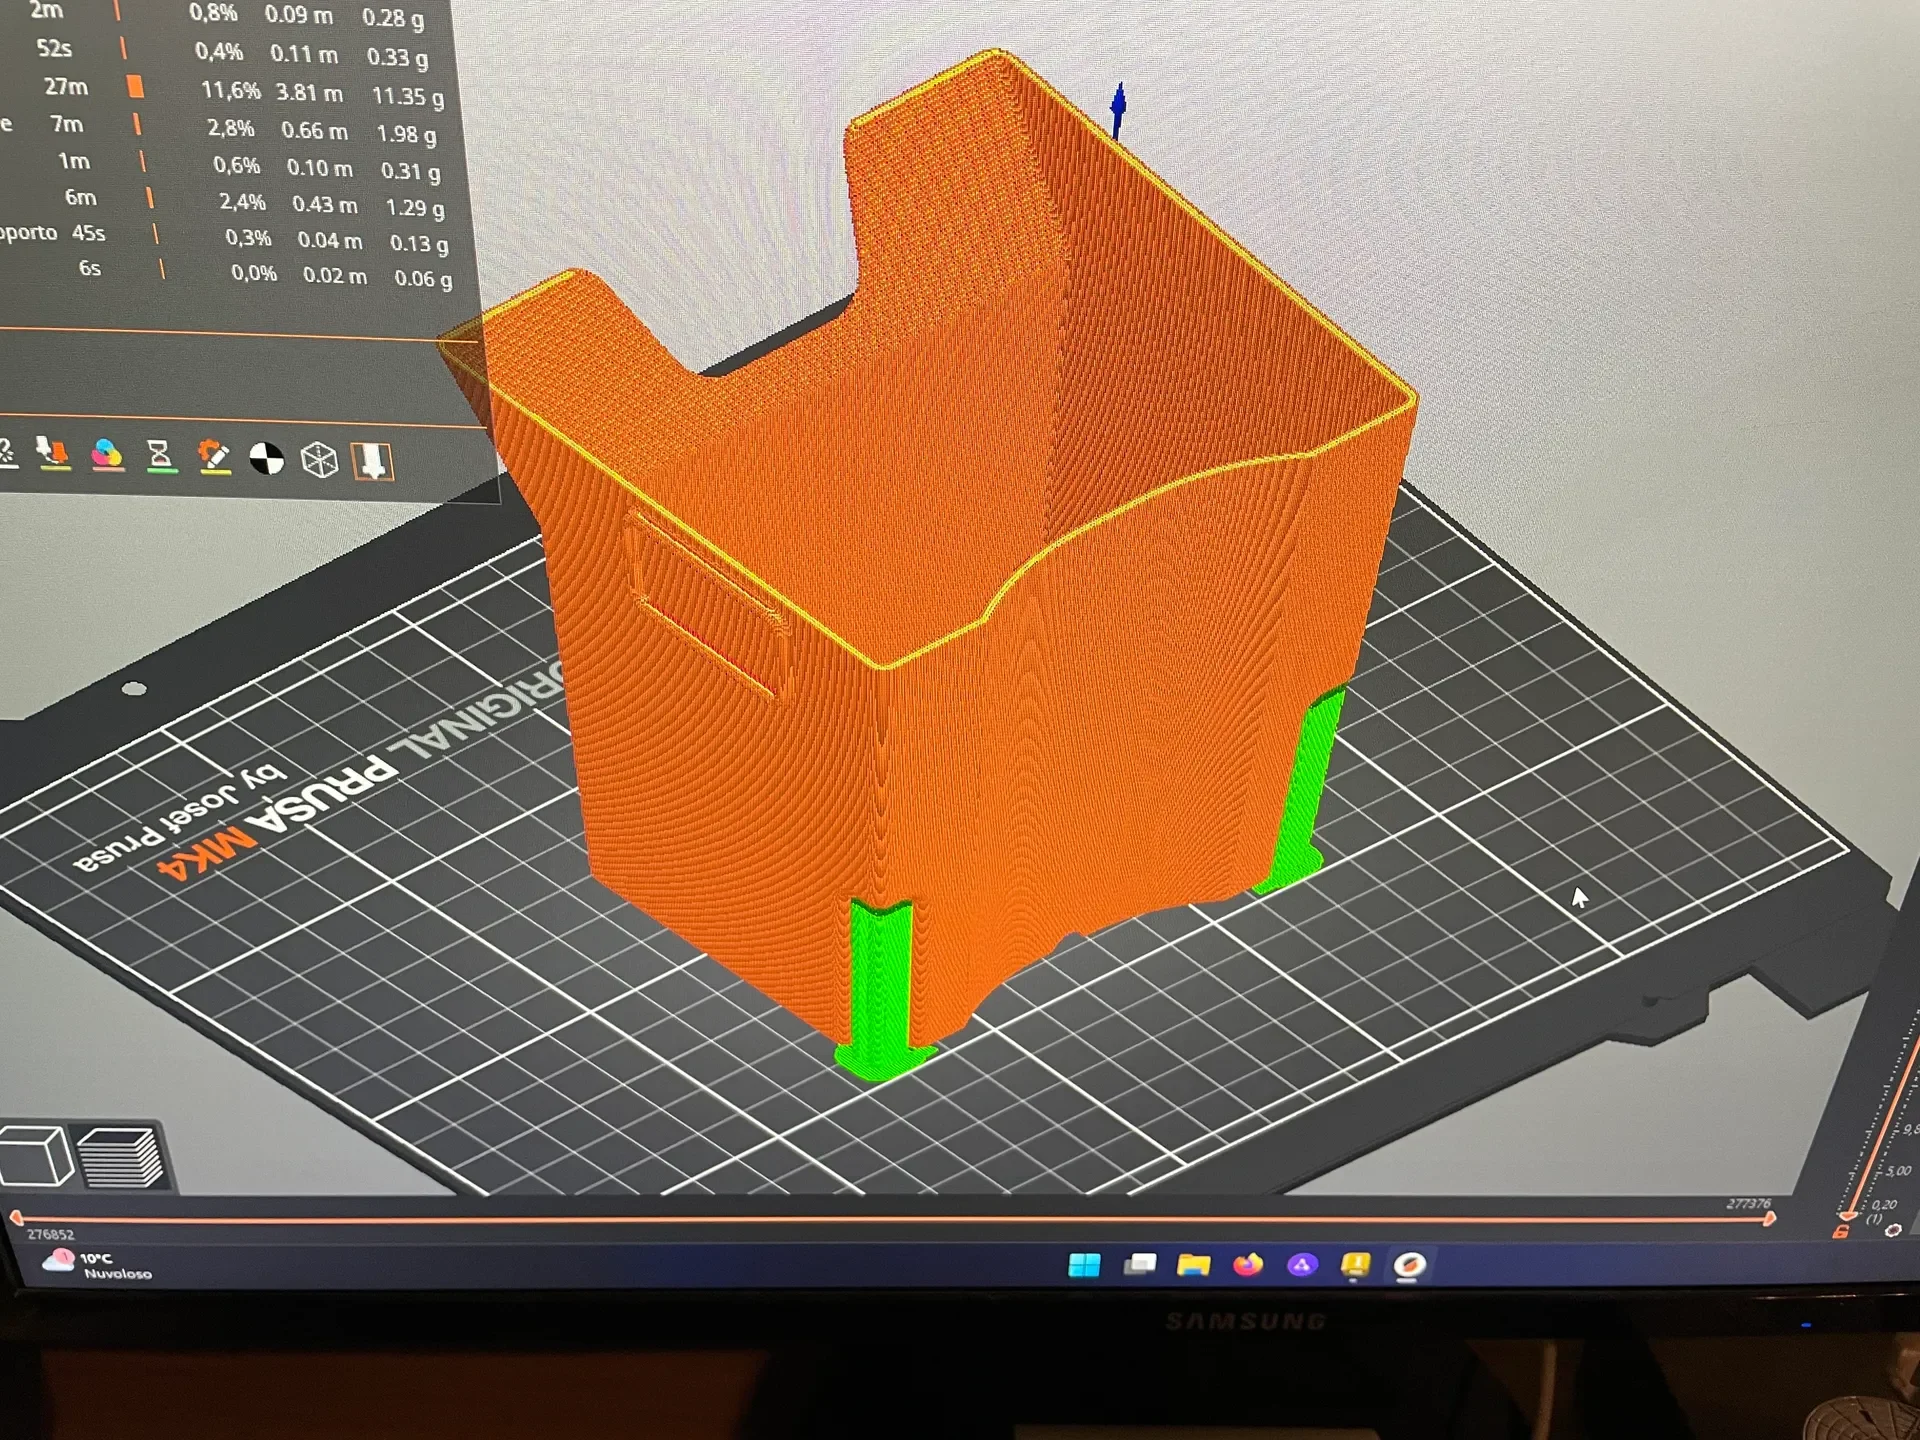1920x1440 pixels.
Task: Click the "276852" slider start label
Action: tap(50, 1235)
